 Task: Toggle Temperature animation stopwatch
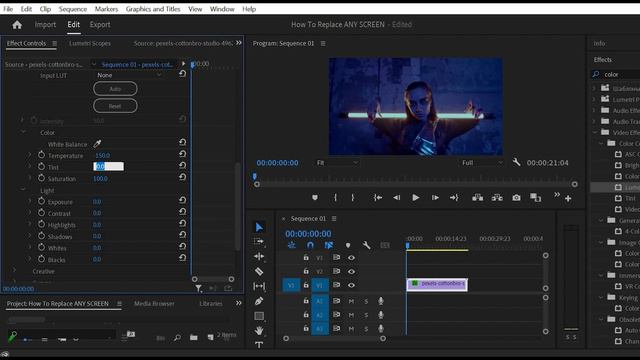click(x=41, y=155)
